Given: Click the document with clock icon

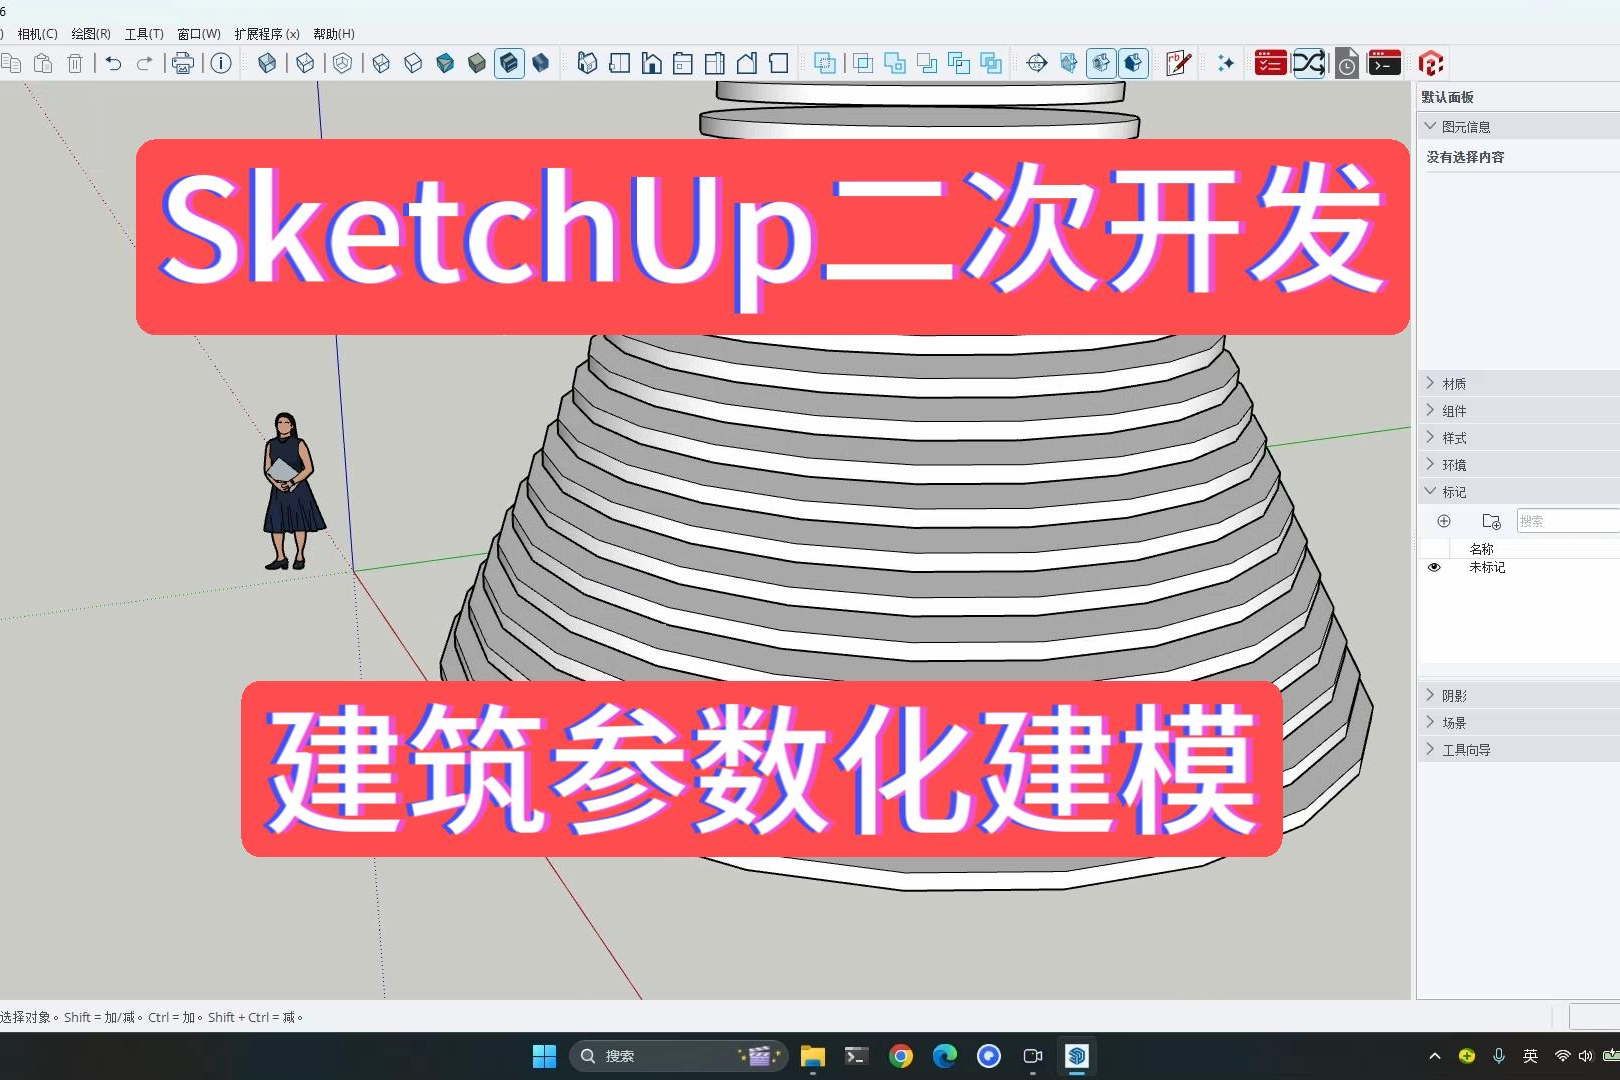Looking at the screenshot, I should tap(1347, 64).
